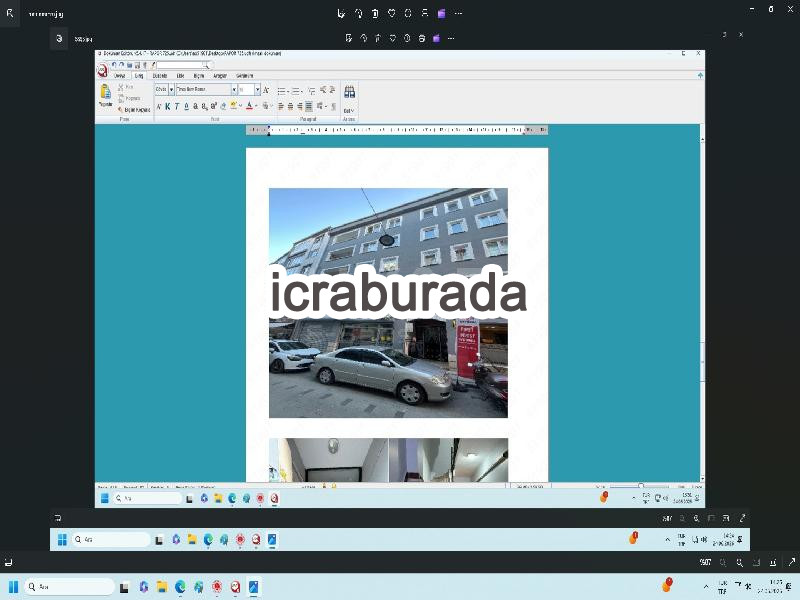Zoom in using the outer Photos bottom bar
The image size is (800, 600).
click(739, 562)
